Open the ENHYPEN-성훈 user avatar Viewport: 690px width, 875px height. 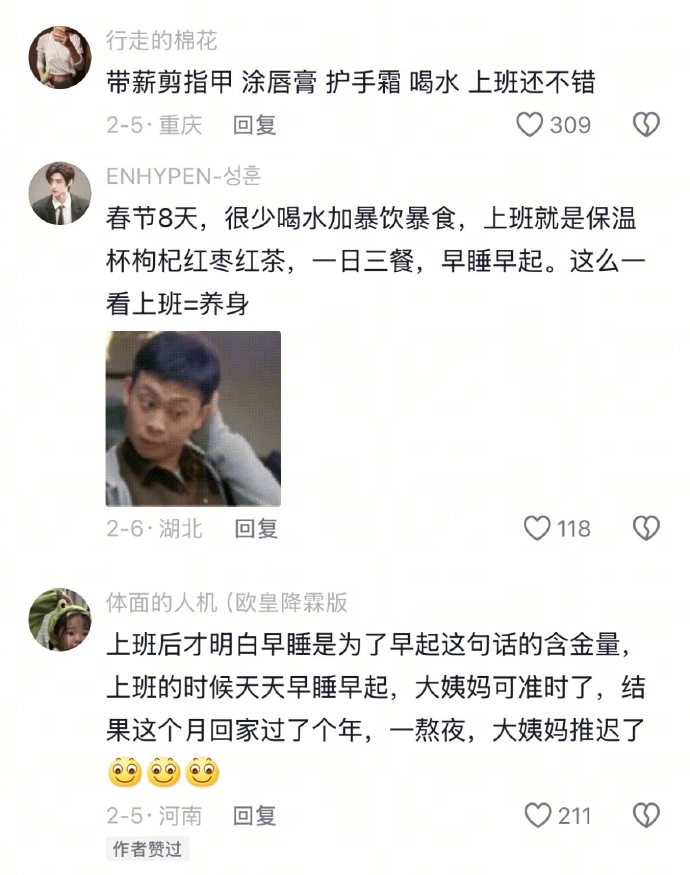[x=60, y=193]
